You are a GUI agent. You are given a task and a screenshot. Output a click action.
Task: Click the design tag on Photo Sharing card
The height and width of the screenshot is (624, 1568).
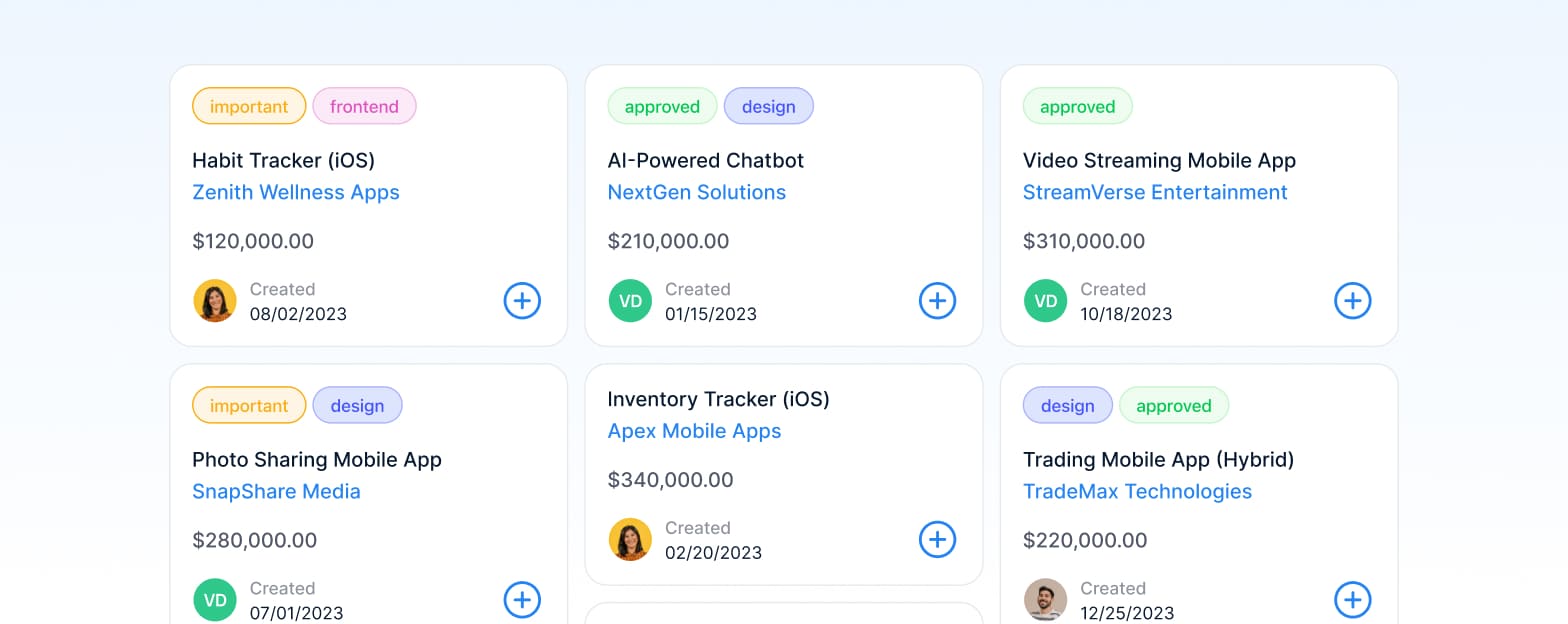point(357,405)
